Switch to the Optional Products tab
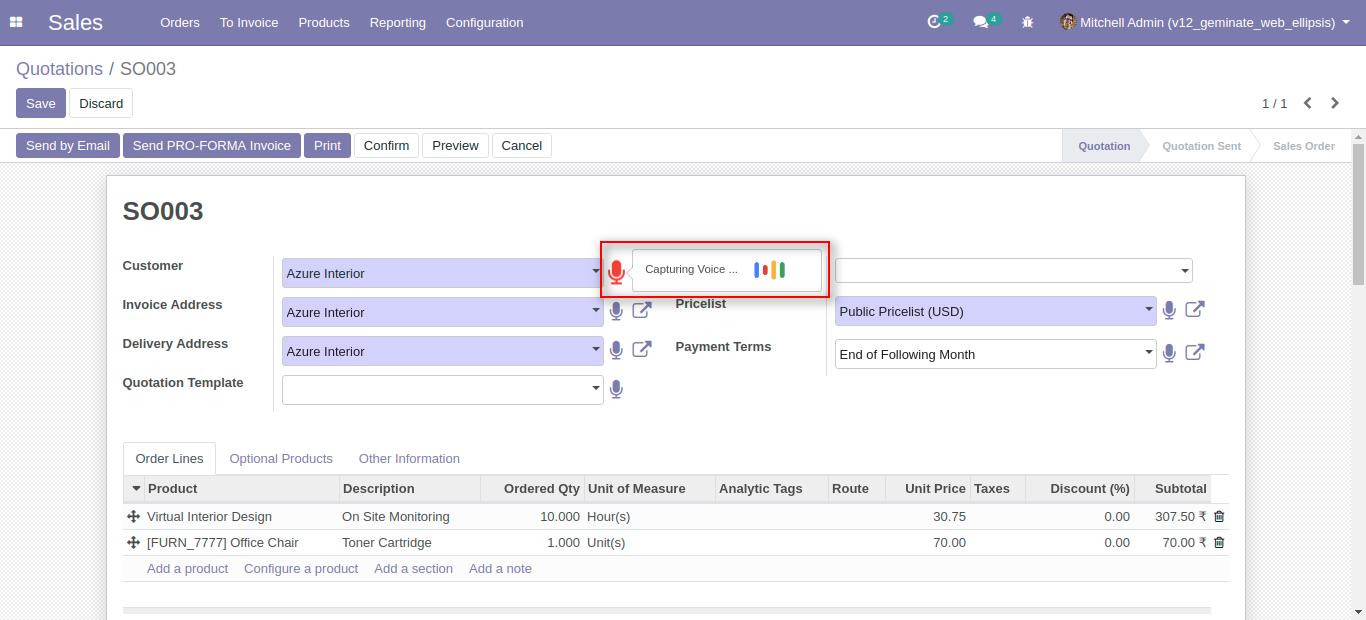 pos(281,458)
